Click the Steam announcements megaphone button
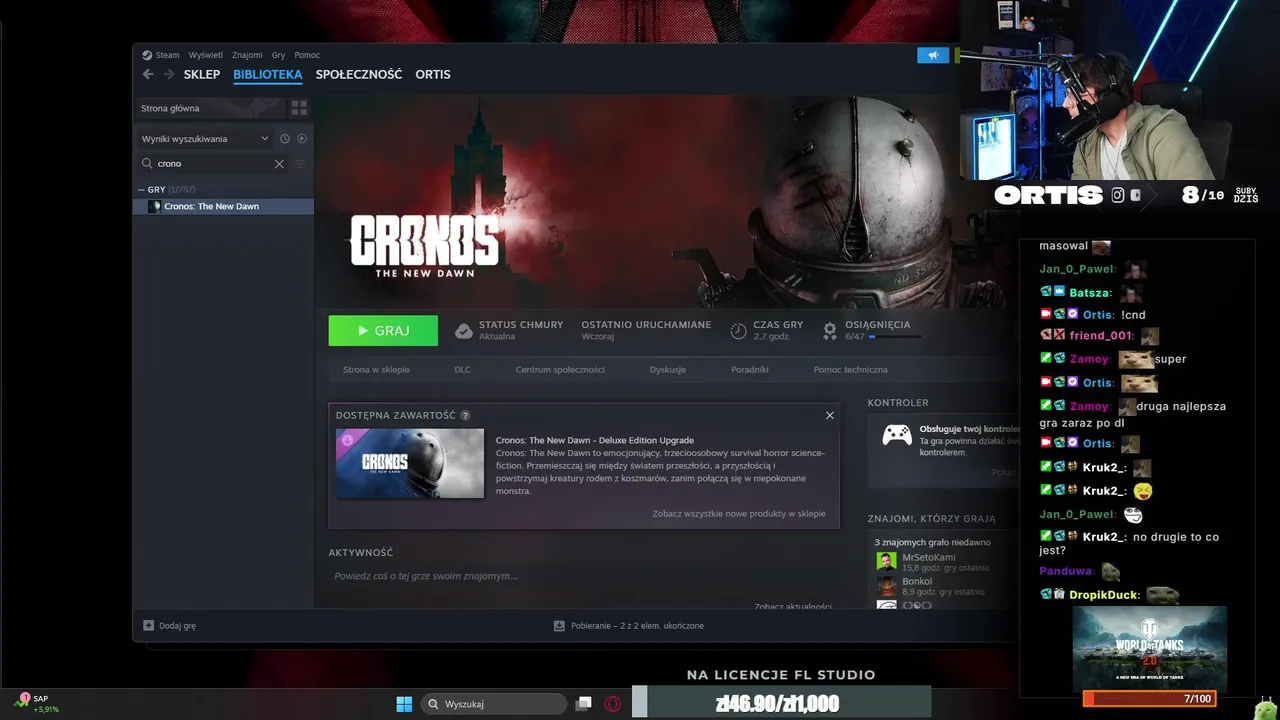 click(x=933, y=55)
